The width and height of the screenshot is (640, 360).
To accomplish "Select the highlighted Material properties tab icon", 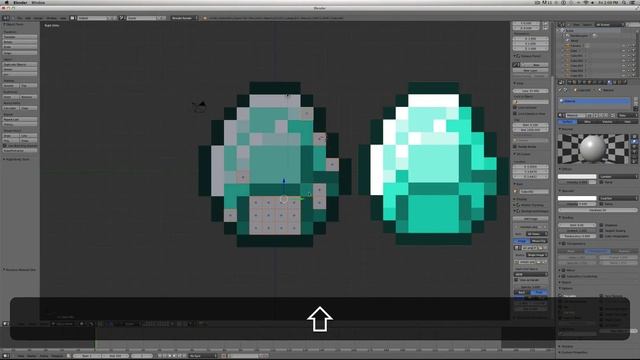I will tap(610, 82).
